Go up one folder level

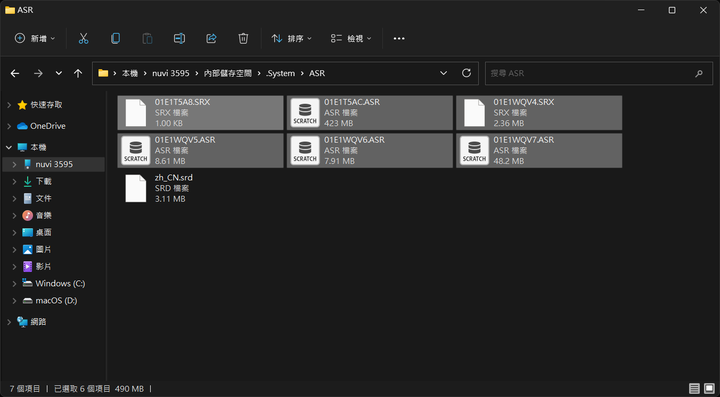point(78,73)
